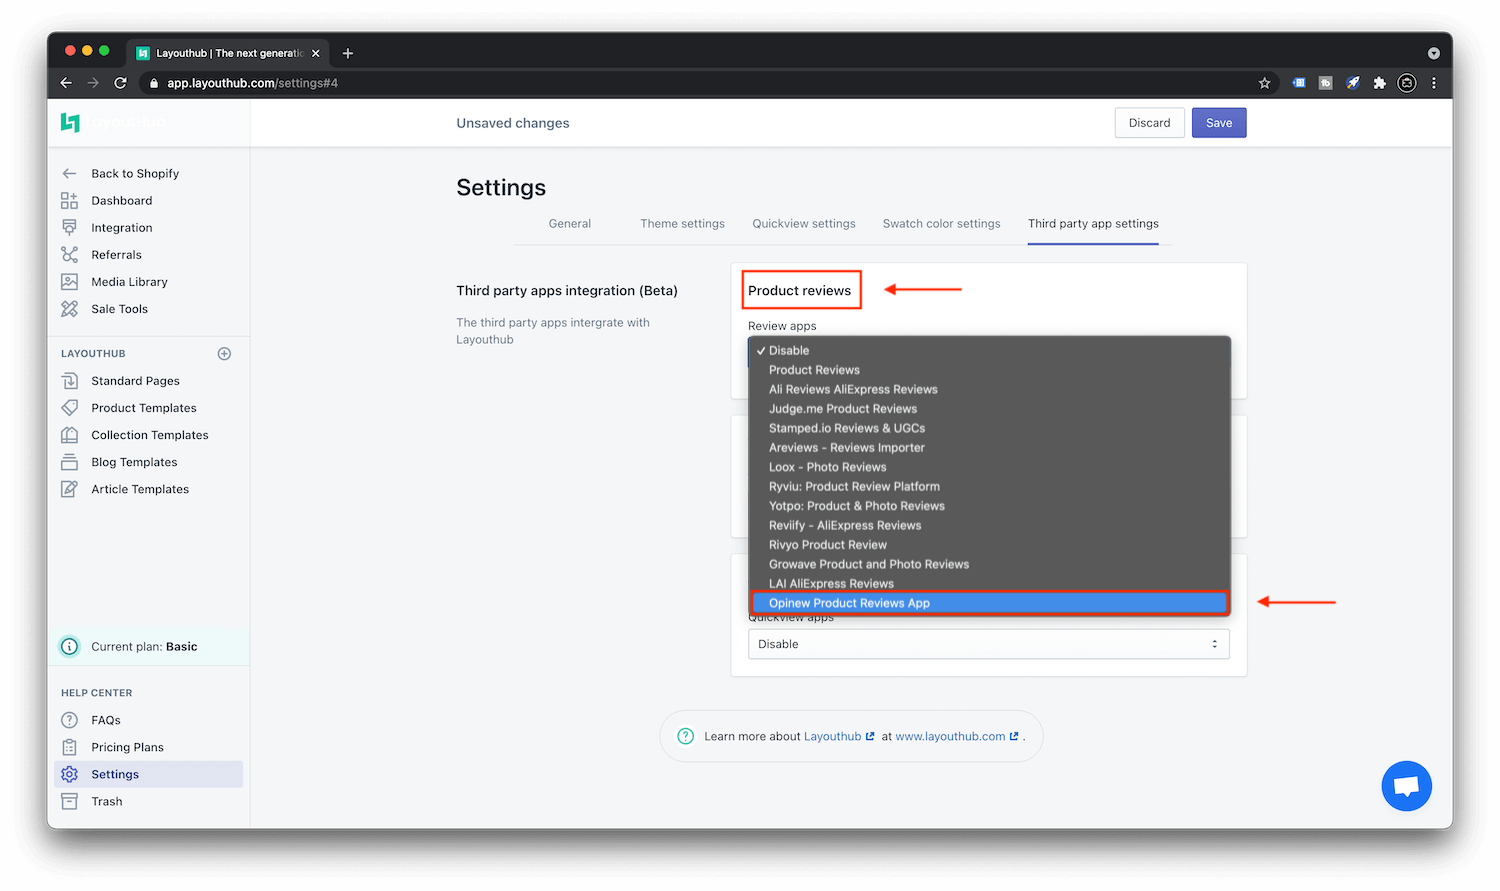Screen dimensions: 1500x891
Task: Click the Media Library text label
Action: point(130,282)
